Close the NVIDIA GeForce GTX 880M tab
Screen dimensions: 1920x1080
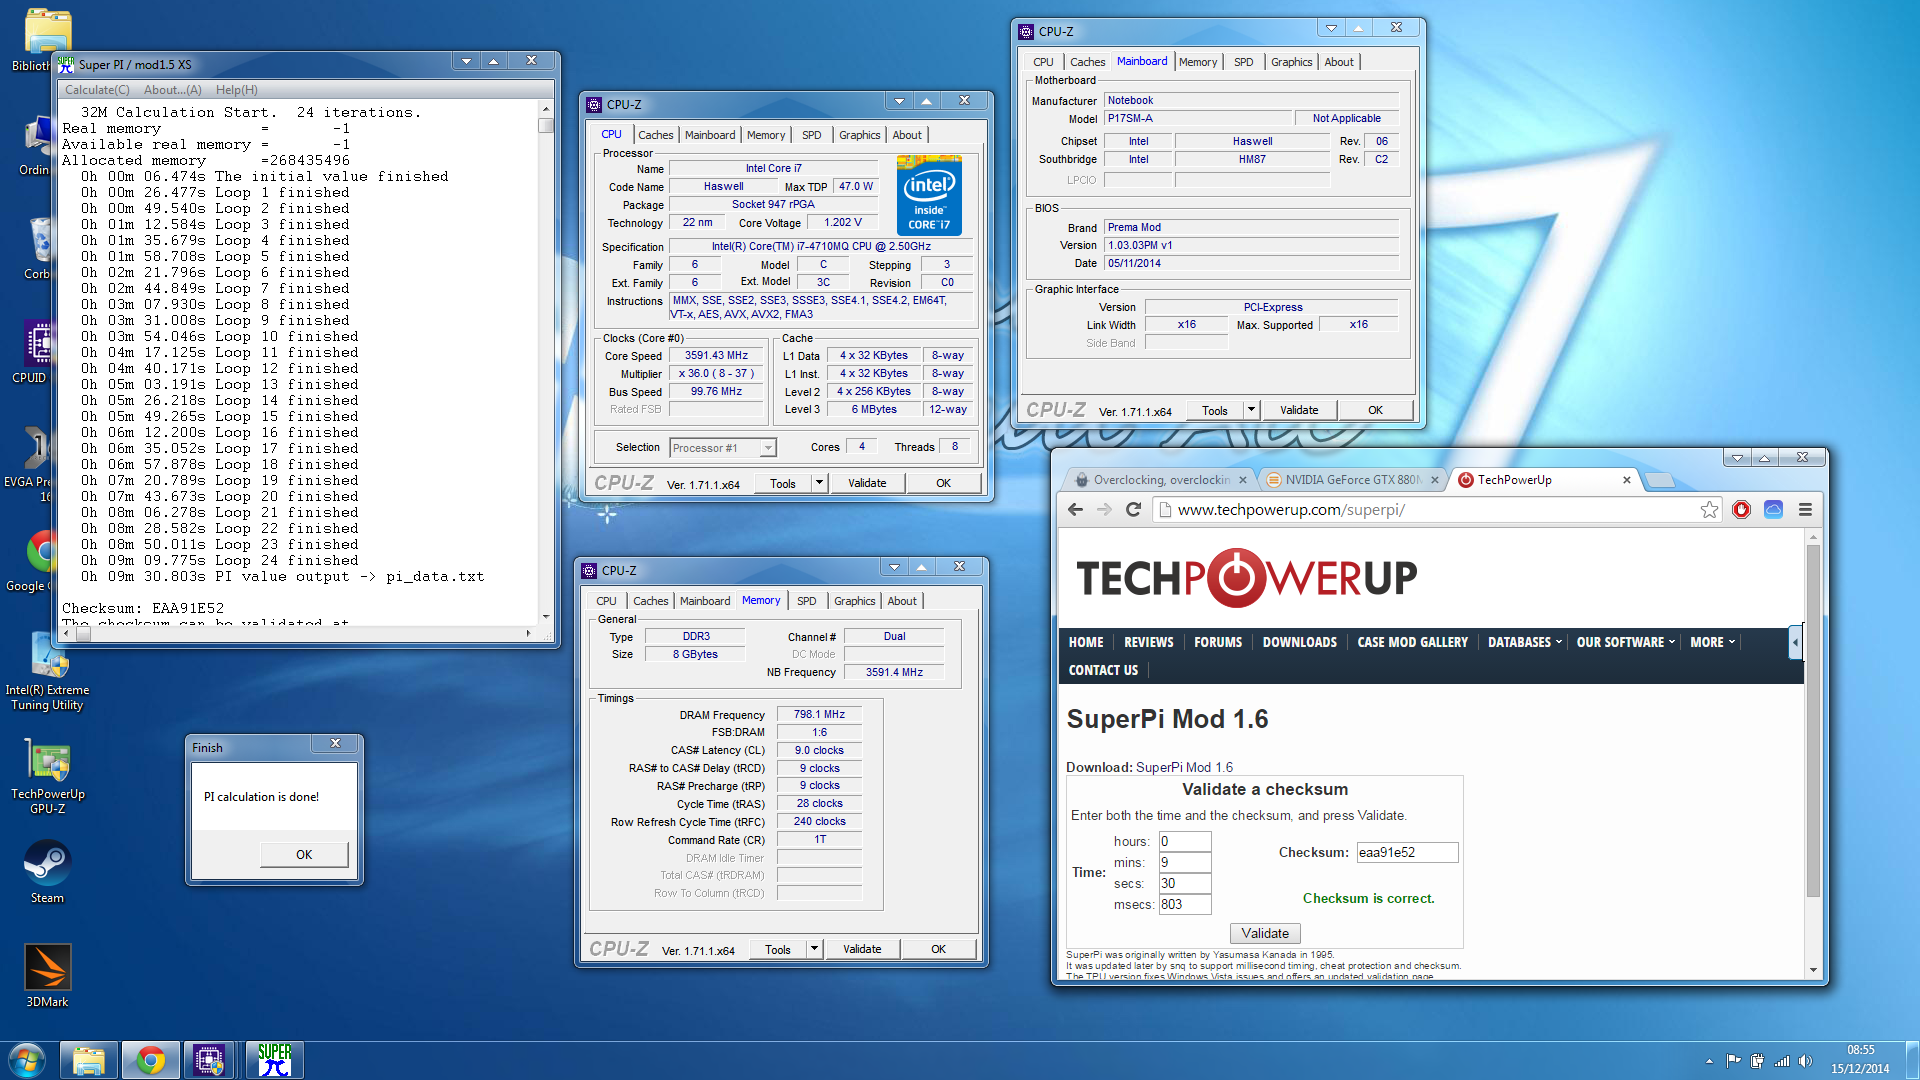tap(1434, 480)
